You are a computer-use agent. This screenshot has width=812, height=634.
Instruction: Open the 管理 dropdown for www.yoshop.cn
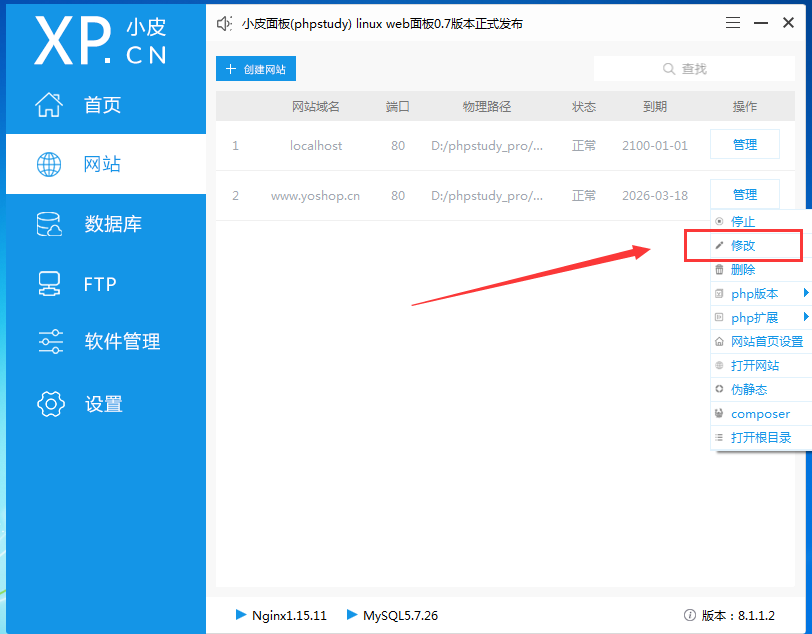pyautogui.click(x=745, y=195)
